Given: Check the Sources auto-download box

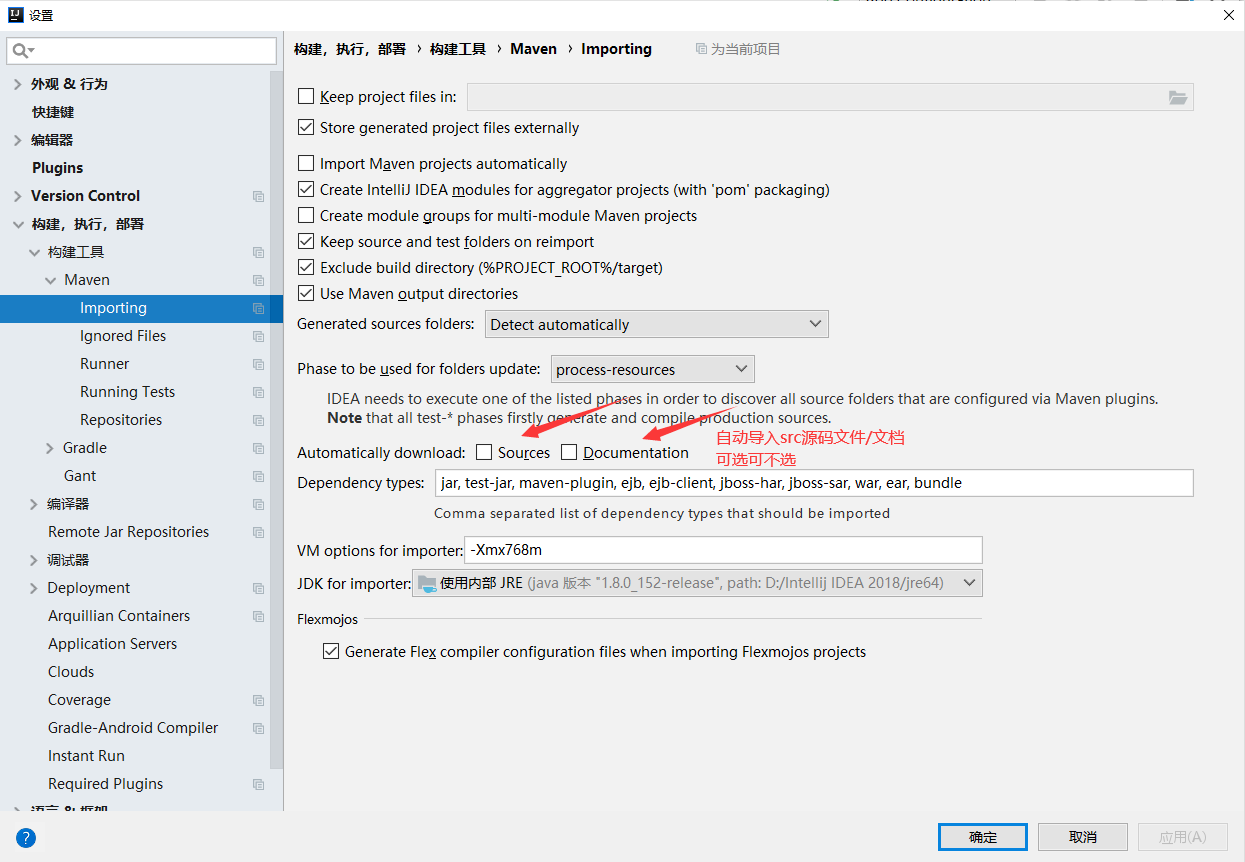Looking at the screenshot, I should click(484, 453).
